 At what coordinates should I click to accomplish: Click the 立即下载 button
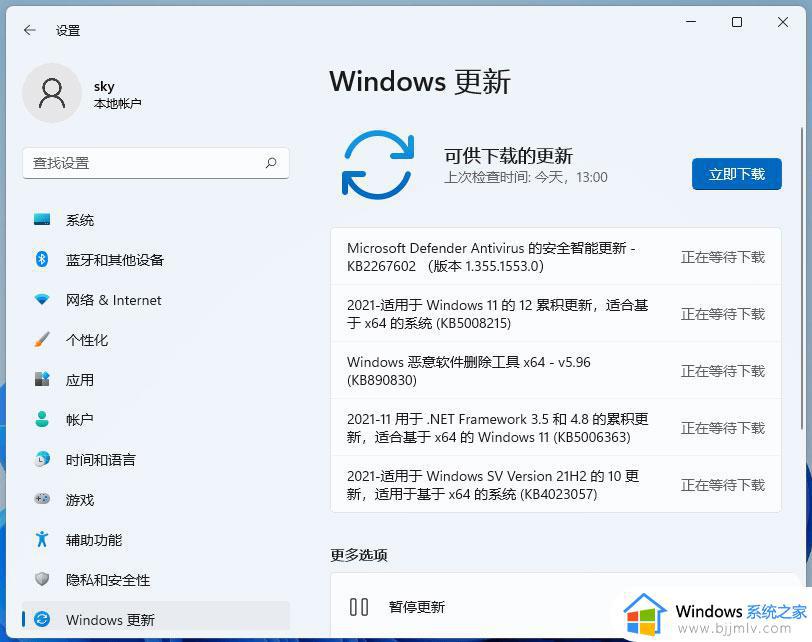tap(736, 174)
